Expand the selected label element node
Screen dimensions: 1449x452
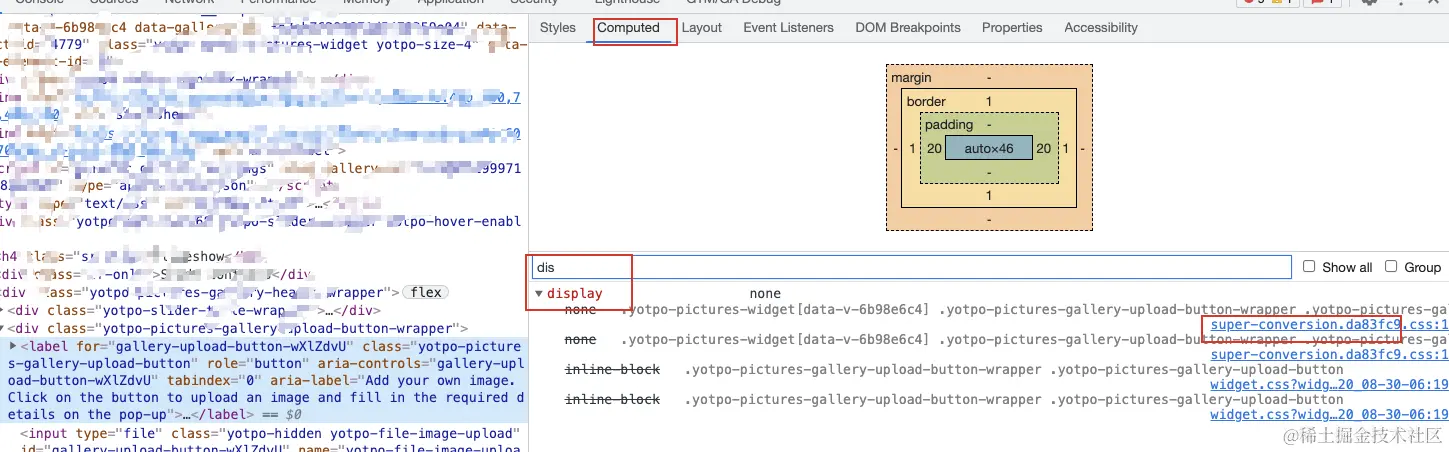(13, 347)
